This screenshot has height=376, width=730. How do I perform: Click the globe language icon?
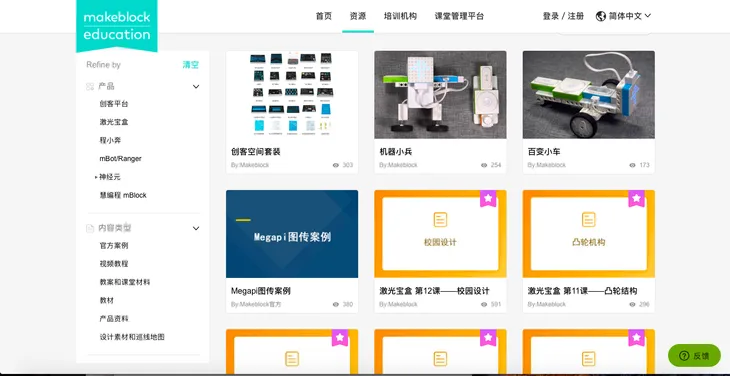click(x=601, y=16)
